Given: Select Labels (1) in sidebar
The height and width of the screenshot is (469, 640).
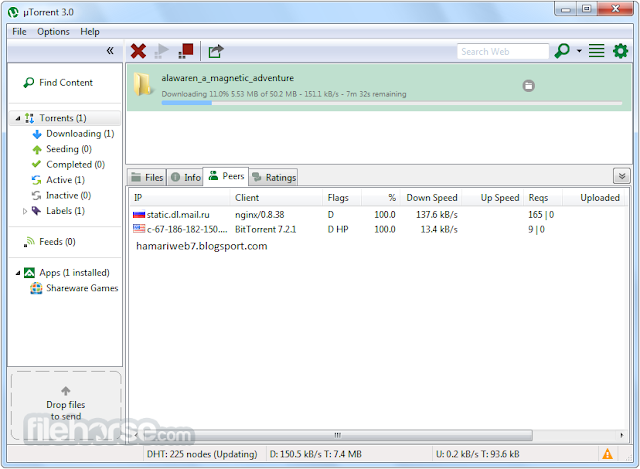Looking at the screenshot, I should tap(58, 211).
